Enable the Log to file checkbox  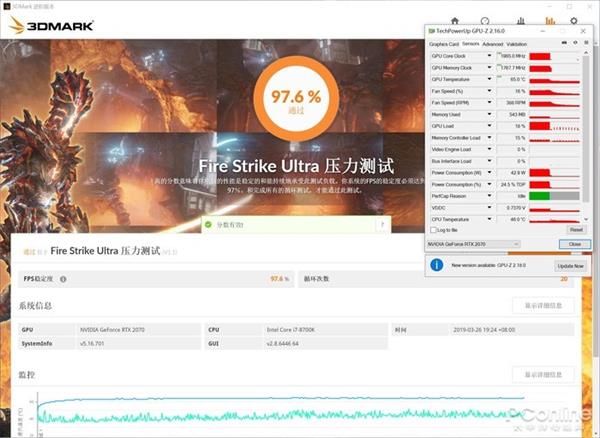433,229
